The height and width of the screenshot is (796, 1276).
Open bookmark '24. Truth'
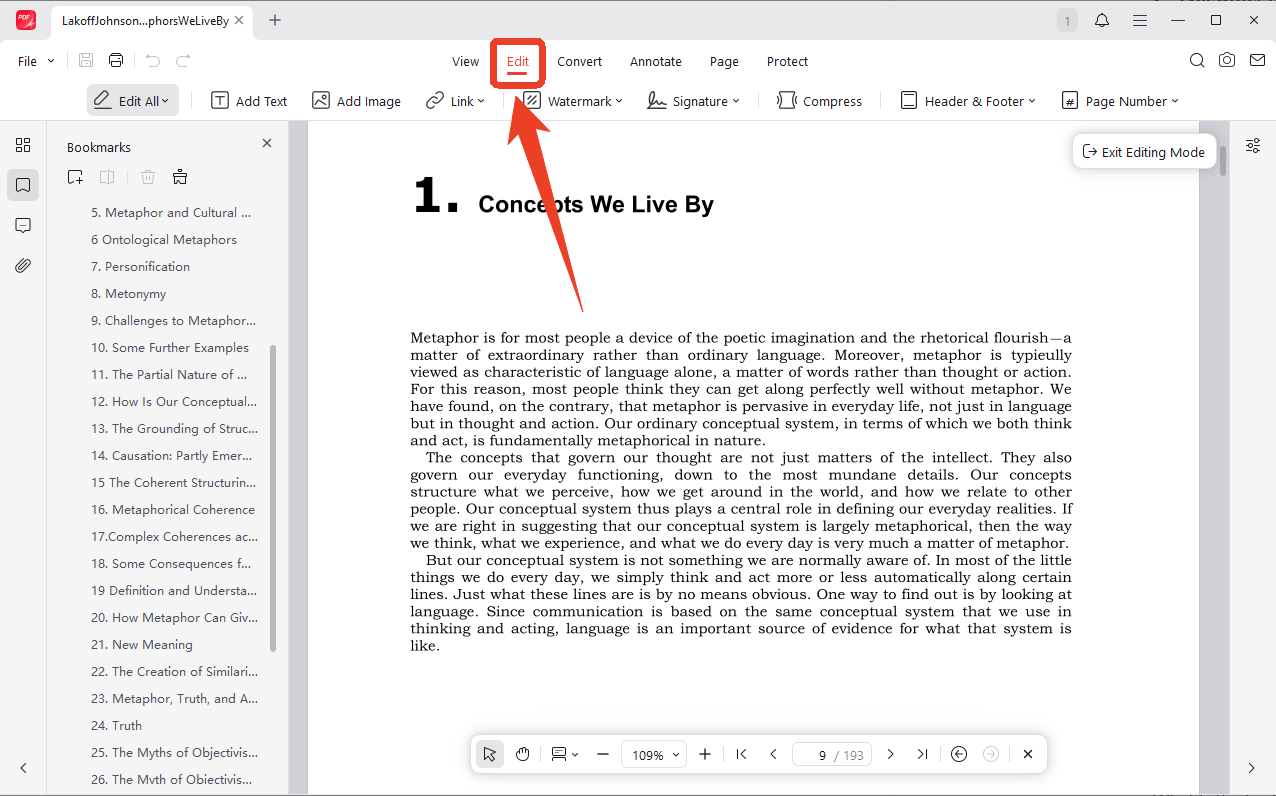click(116, 726)
